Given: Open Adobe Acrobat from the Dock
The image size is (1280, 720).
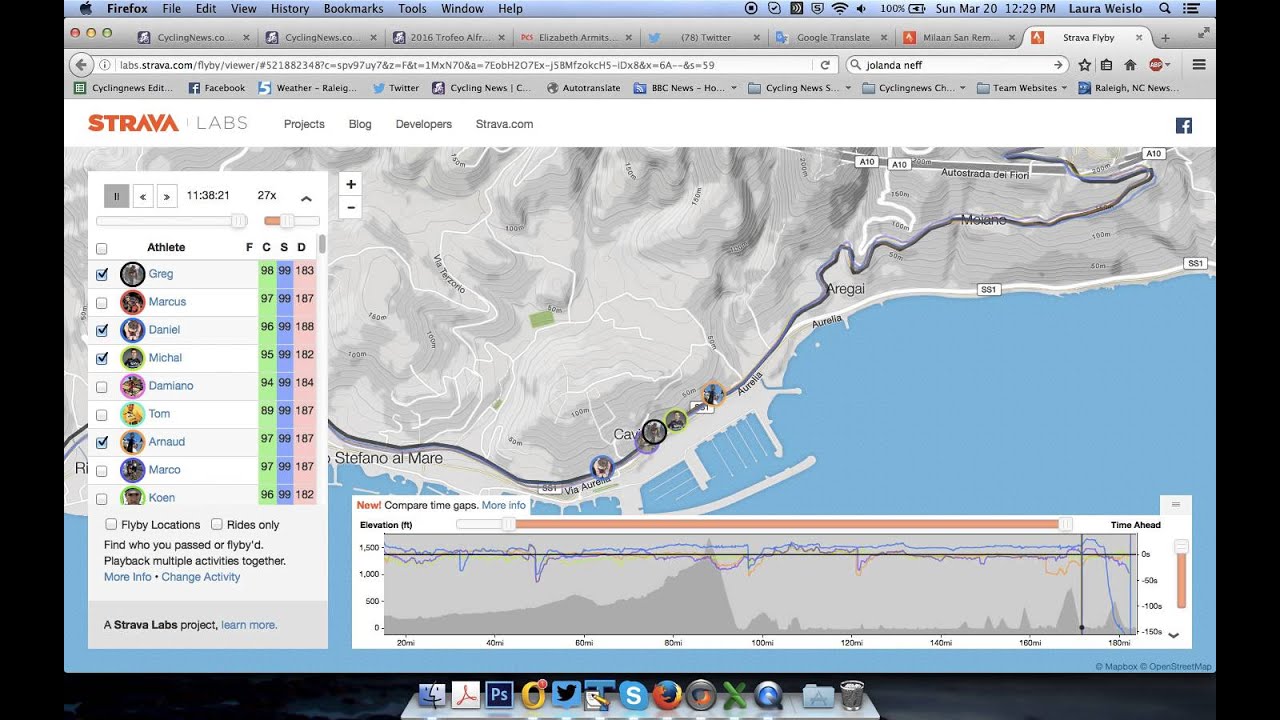Looking at the screenshot, I should tap(466, 695).
